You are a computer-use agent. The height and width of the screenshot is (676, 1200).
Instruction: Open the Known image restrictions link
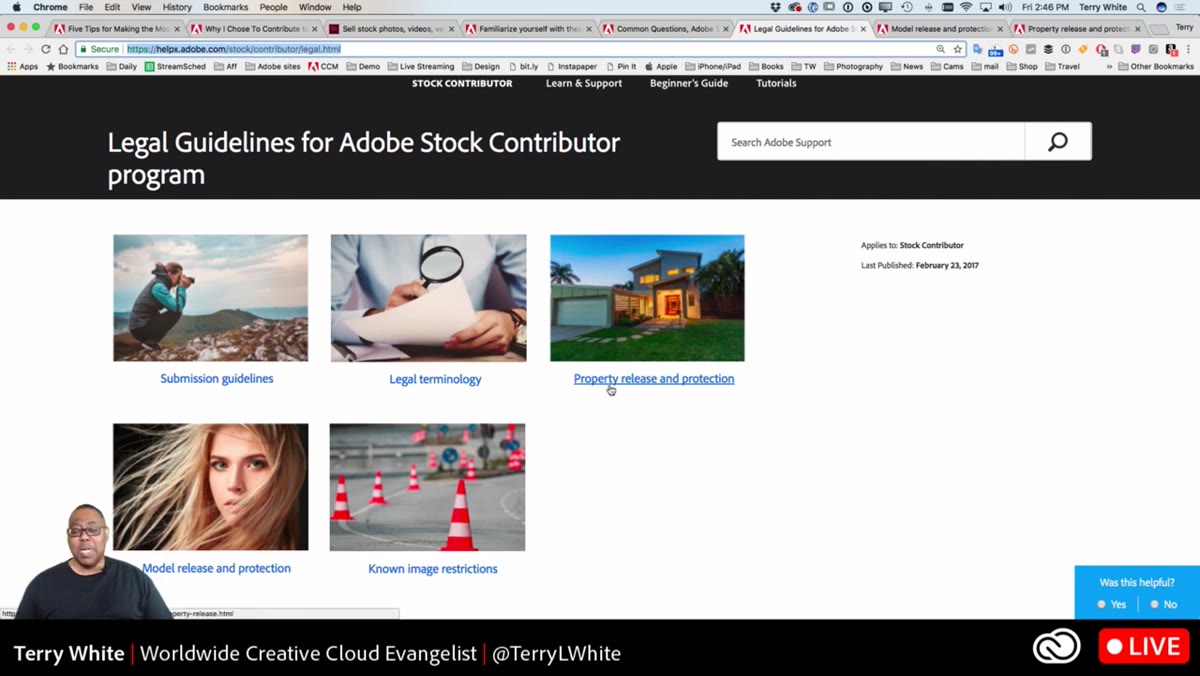point(433,568)
